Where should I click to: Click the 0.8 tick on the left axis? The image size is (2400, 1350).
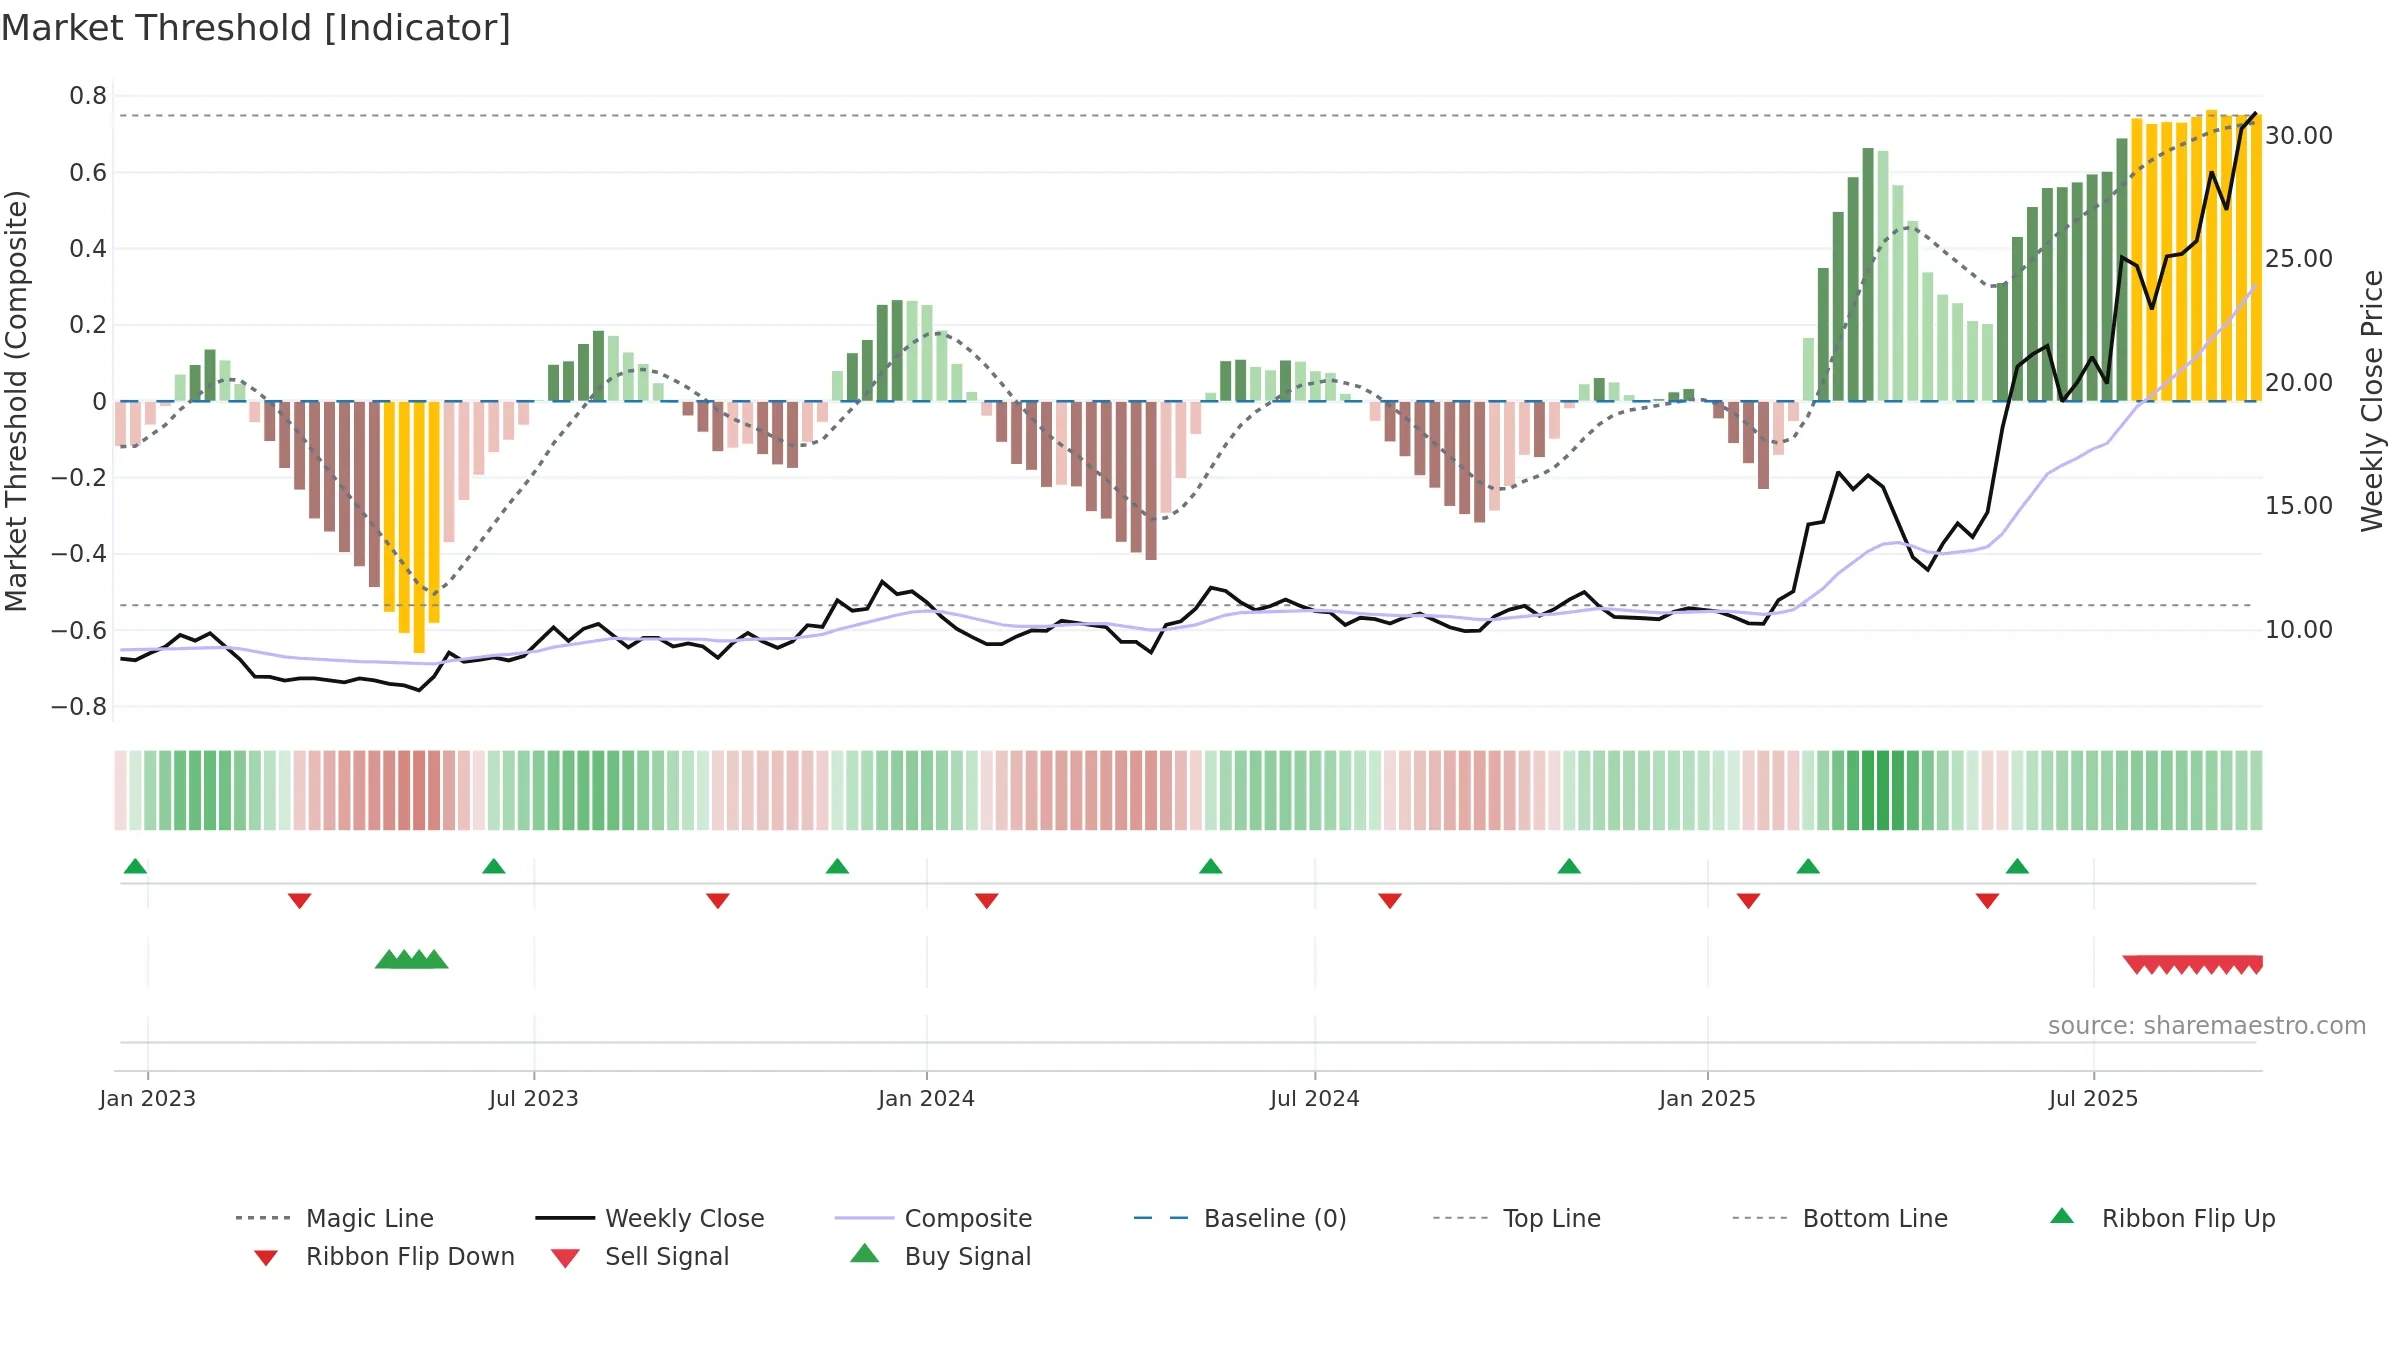pos(88,96)
